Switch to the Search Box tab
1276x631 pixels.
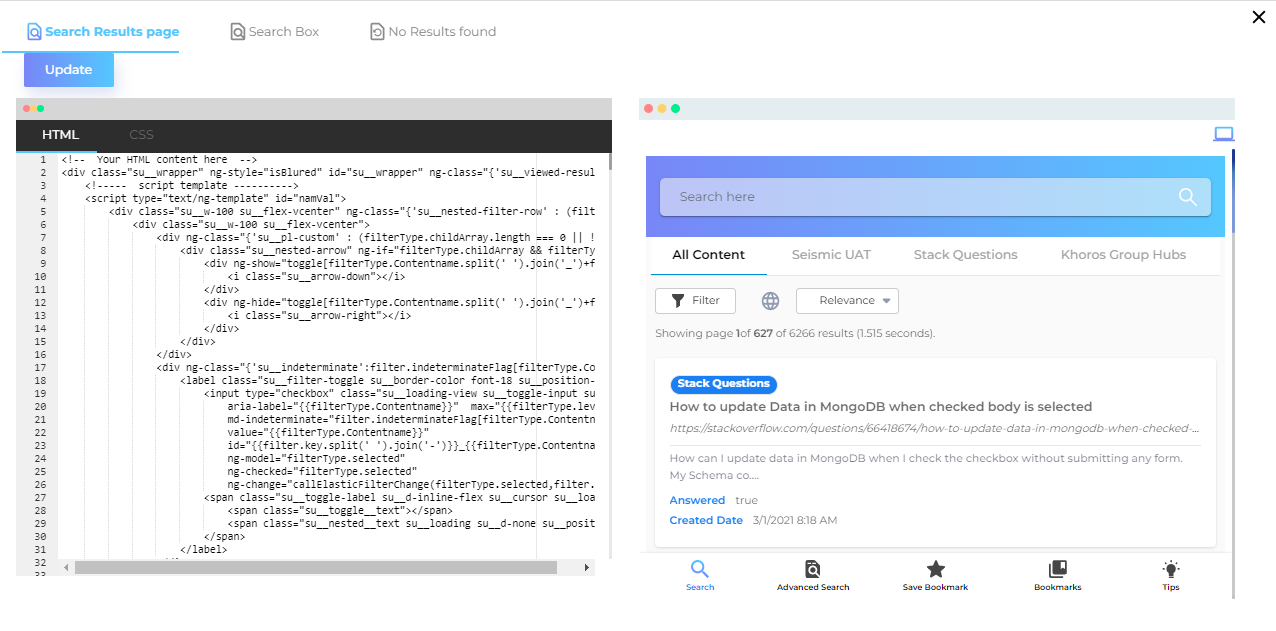click(275, 32)
